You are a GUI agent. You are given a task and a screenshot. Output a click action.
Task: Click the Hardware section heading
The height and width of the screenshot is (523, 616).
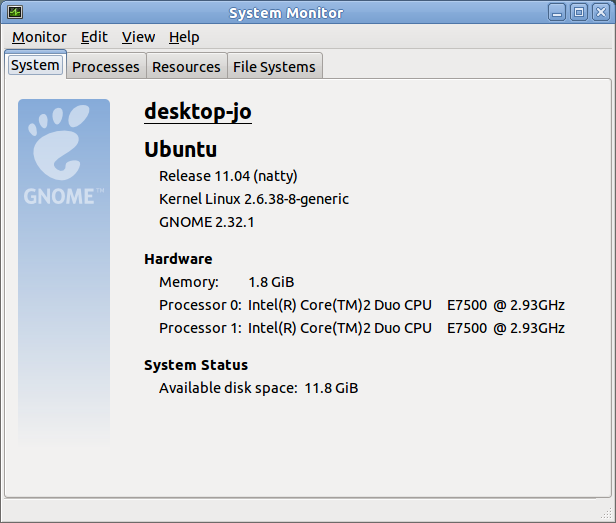click(x=178, y=259)
